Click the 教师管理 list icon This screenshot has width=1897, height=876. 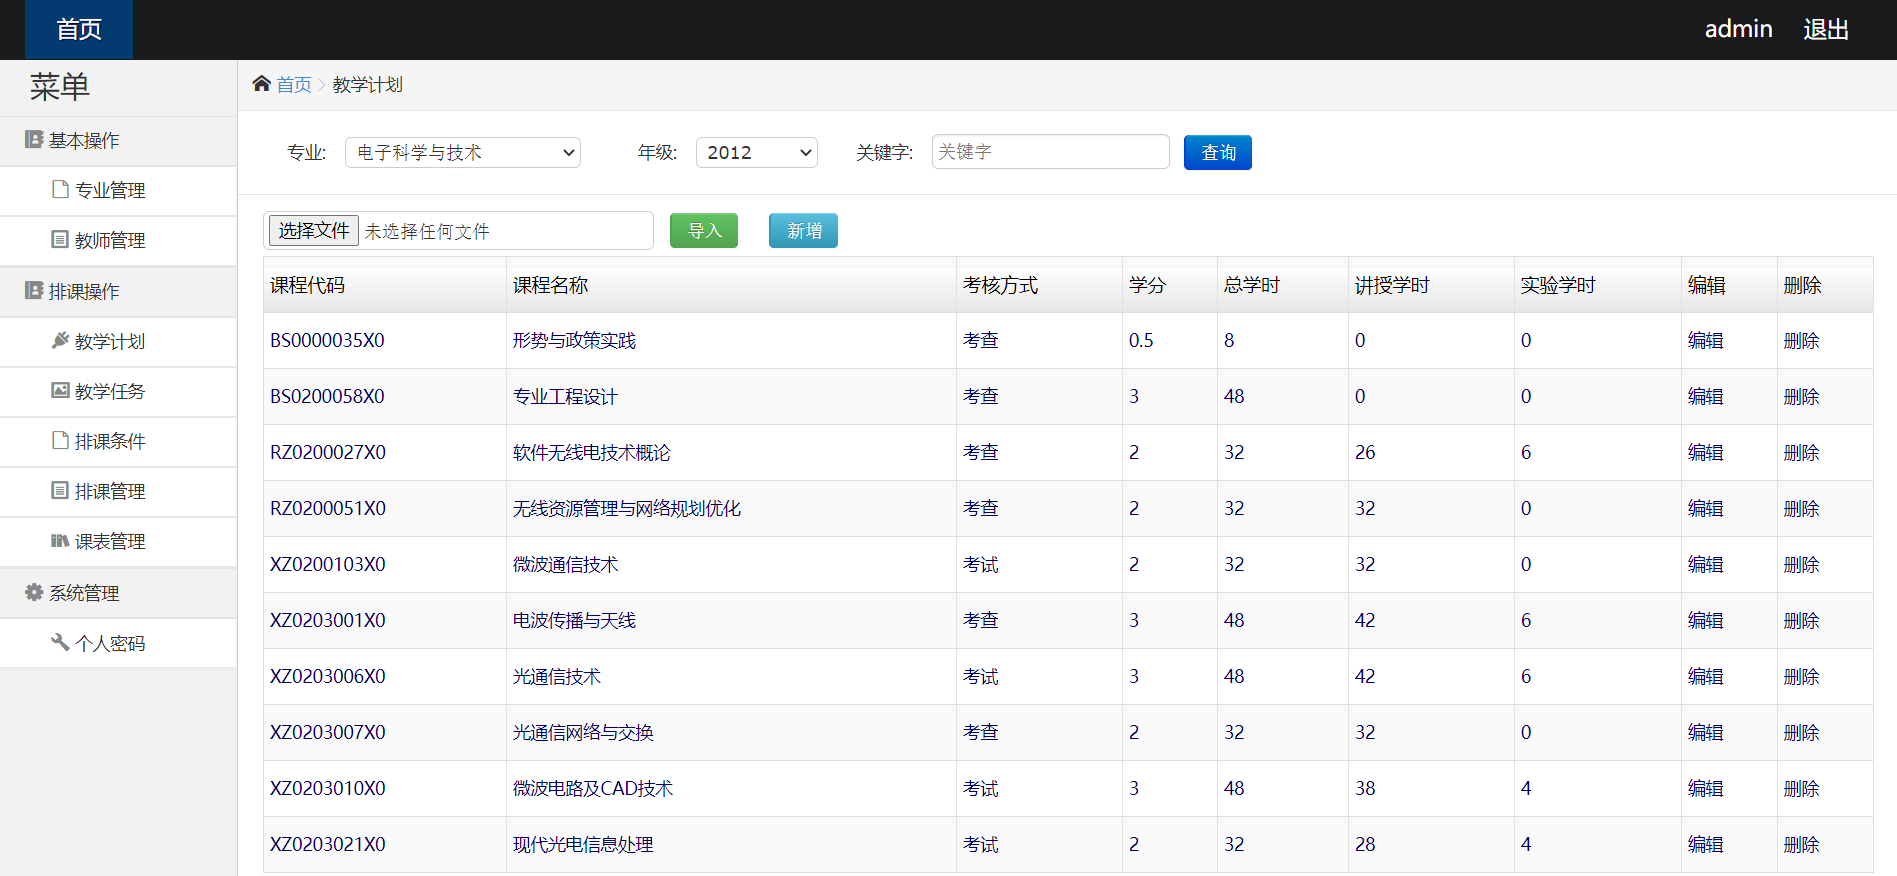click(x=60, y=239)
